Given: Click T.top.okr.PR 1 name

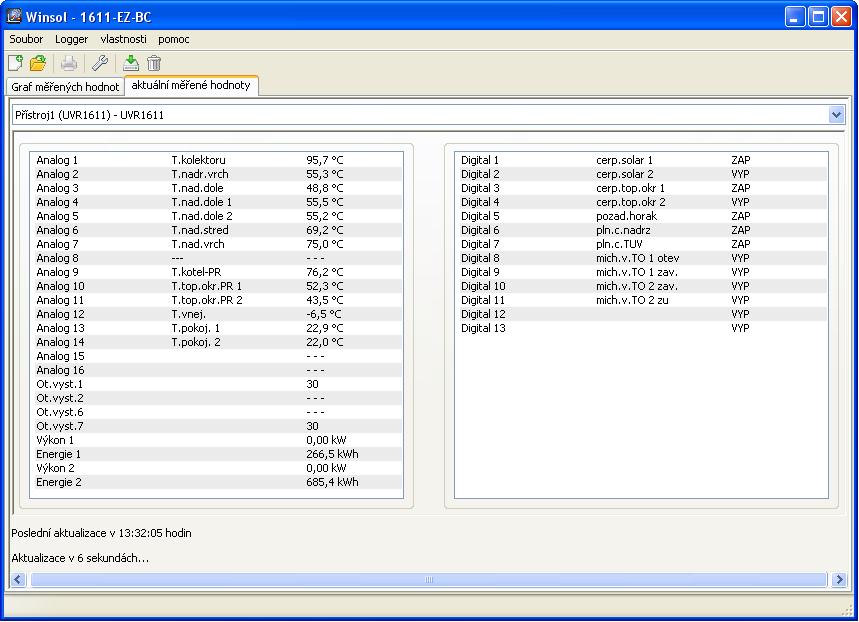Looking at the screenshot, I should [207, 286].
